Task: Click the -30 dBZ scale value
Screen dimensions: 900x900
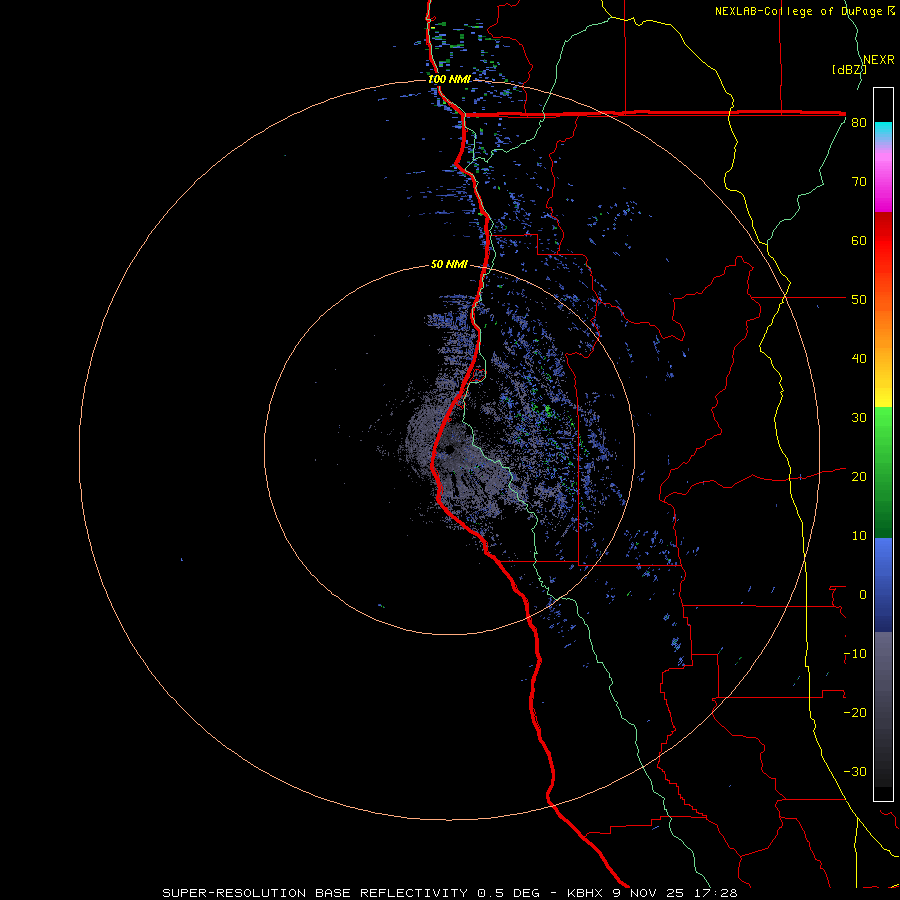Action: pyautogui.click(x=855, y=771)
